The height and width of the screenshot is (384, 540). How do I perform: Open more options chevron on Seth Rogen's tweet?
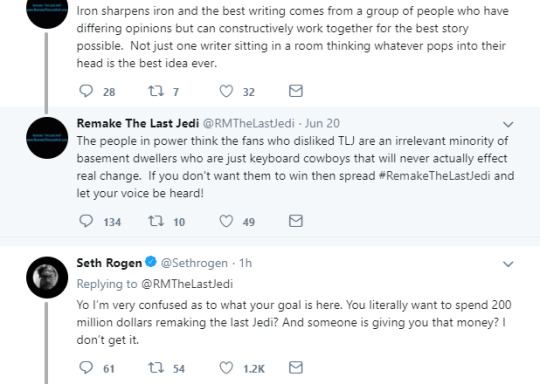point(508,264)
